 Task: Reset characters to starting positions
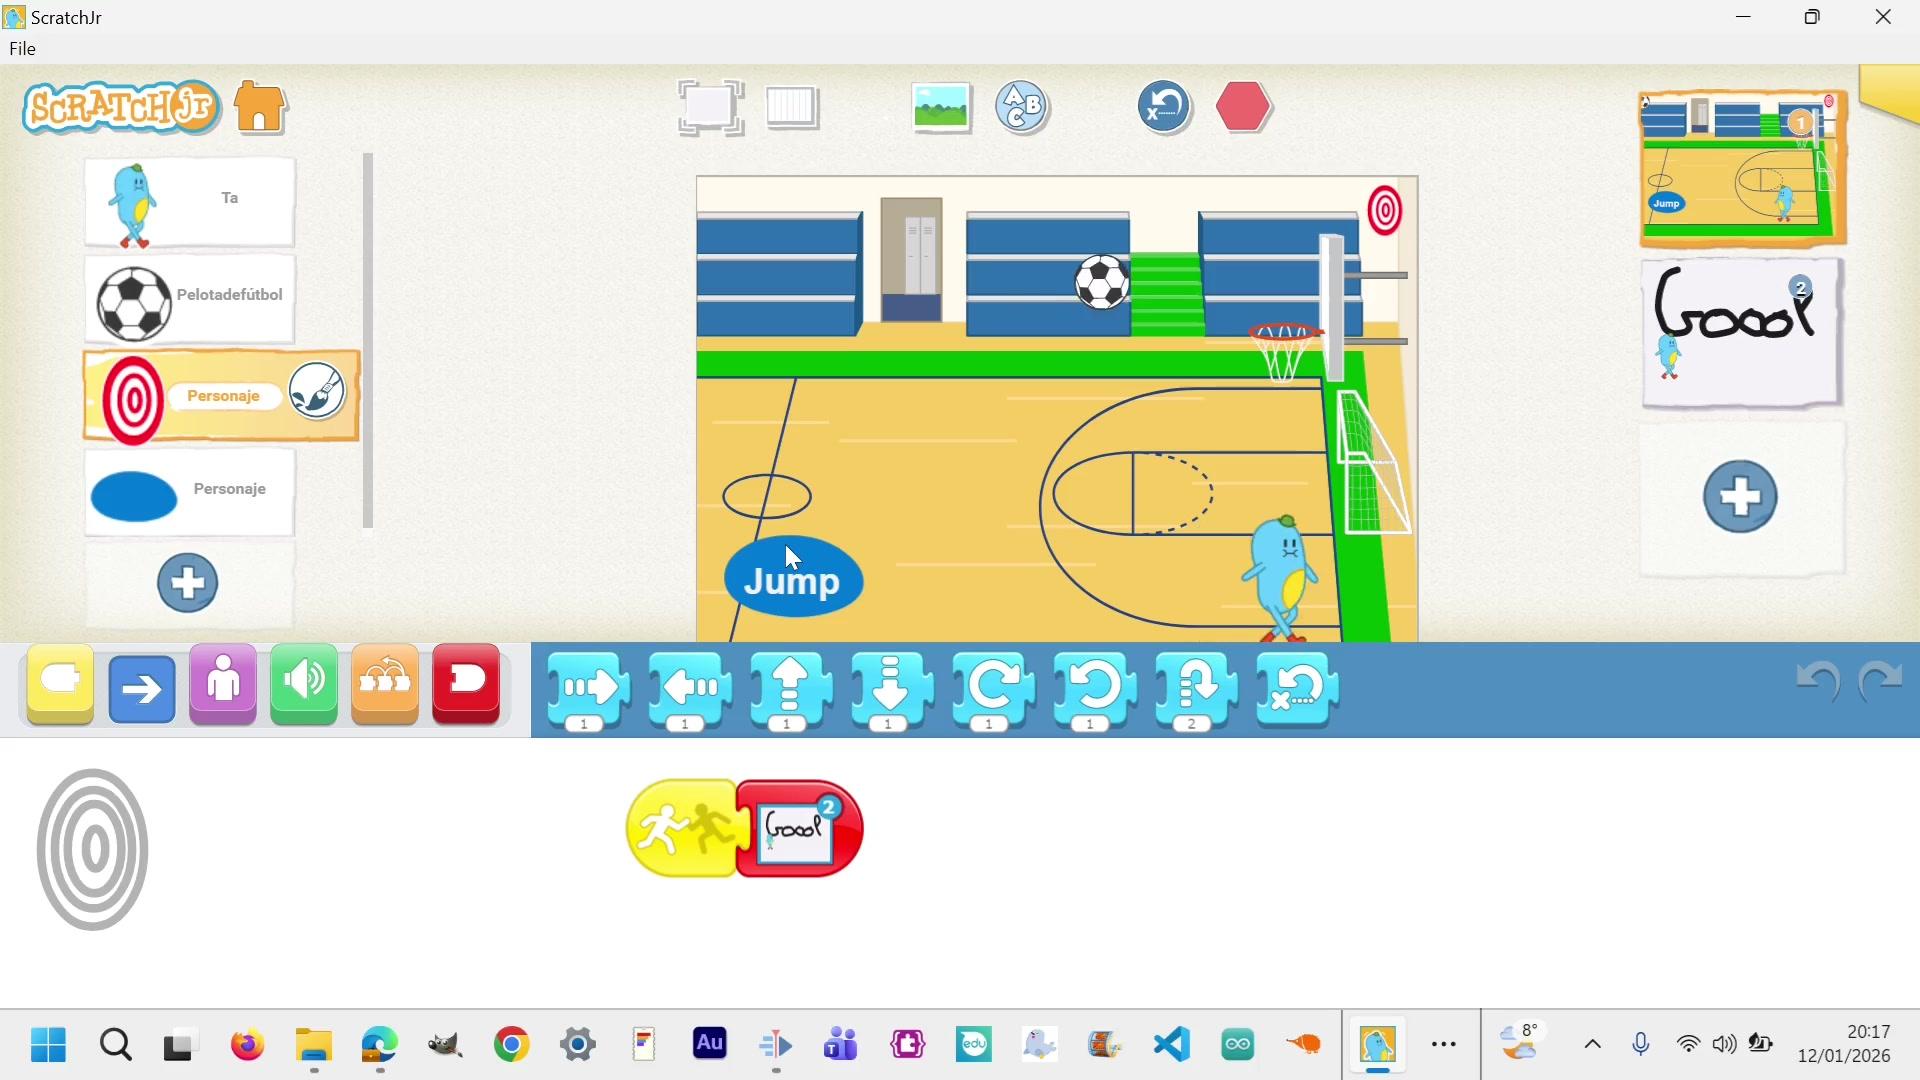pyautogui.click(x=1164, y=107)
